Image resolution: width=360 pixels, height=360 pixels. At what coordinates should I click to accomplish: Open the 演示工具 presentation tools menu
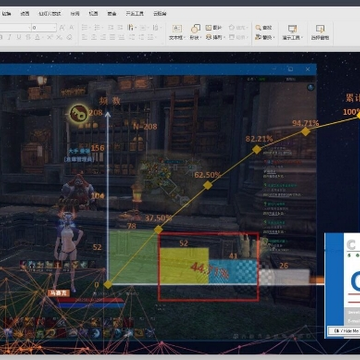point(293,32)
